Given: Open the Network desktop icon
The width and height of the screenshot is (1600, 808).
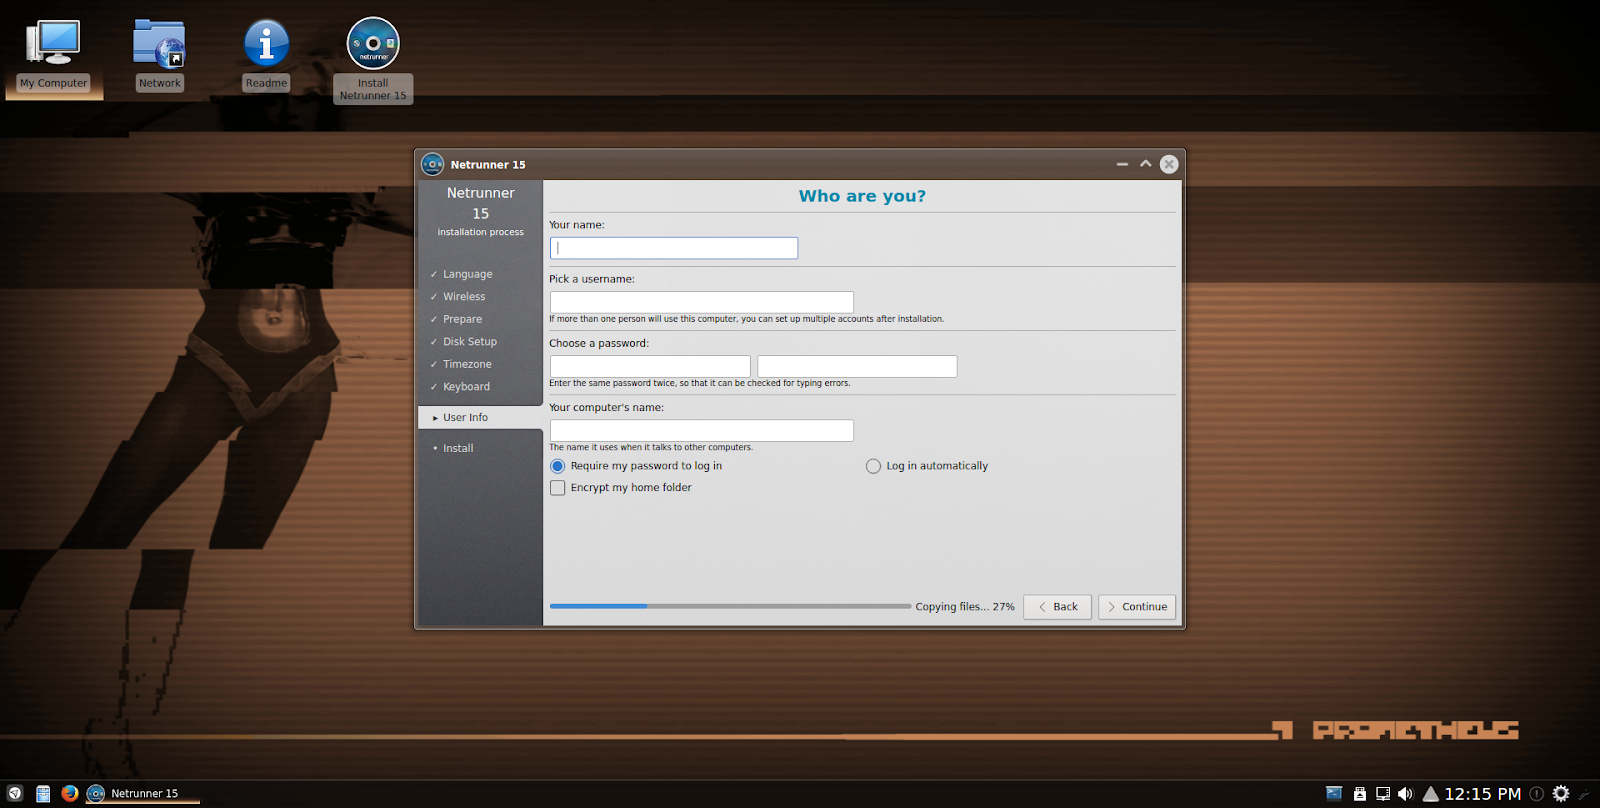Looking at the screenshot, I should tap(160, 55).
